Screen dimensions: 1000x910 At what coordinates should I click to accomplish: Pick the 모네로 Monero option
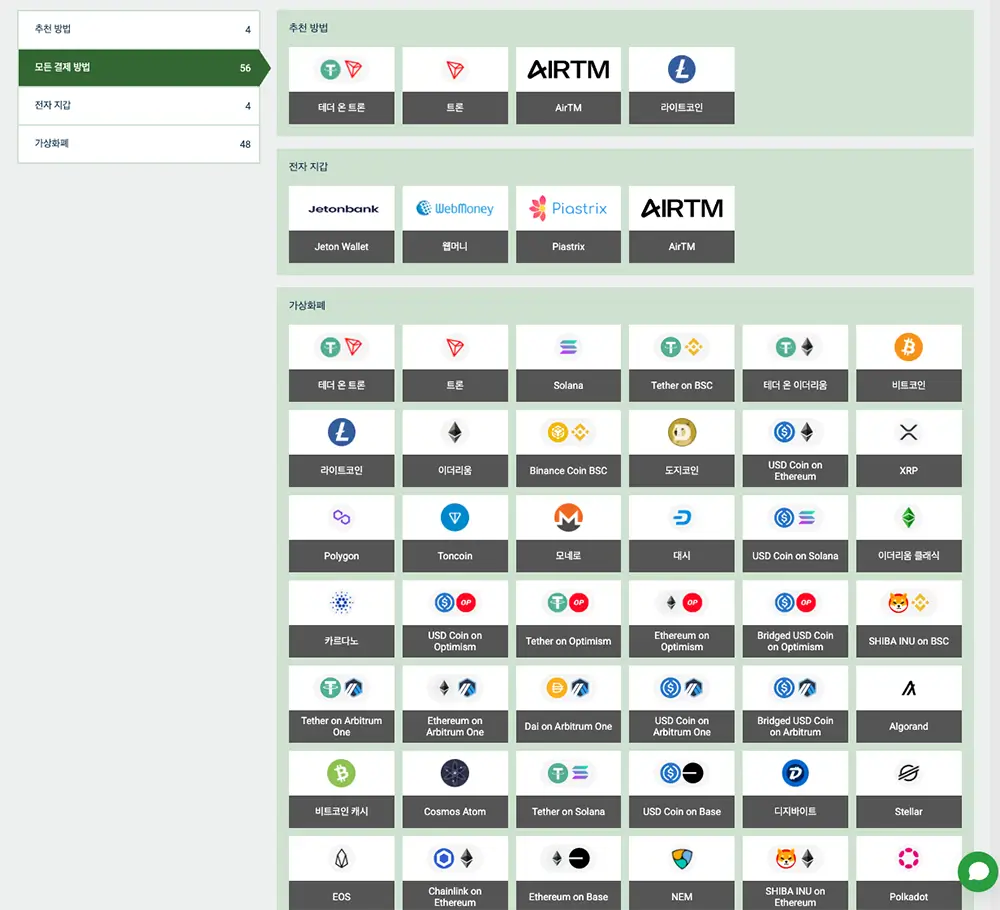(568, 534)
